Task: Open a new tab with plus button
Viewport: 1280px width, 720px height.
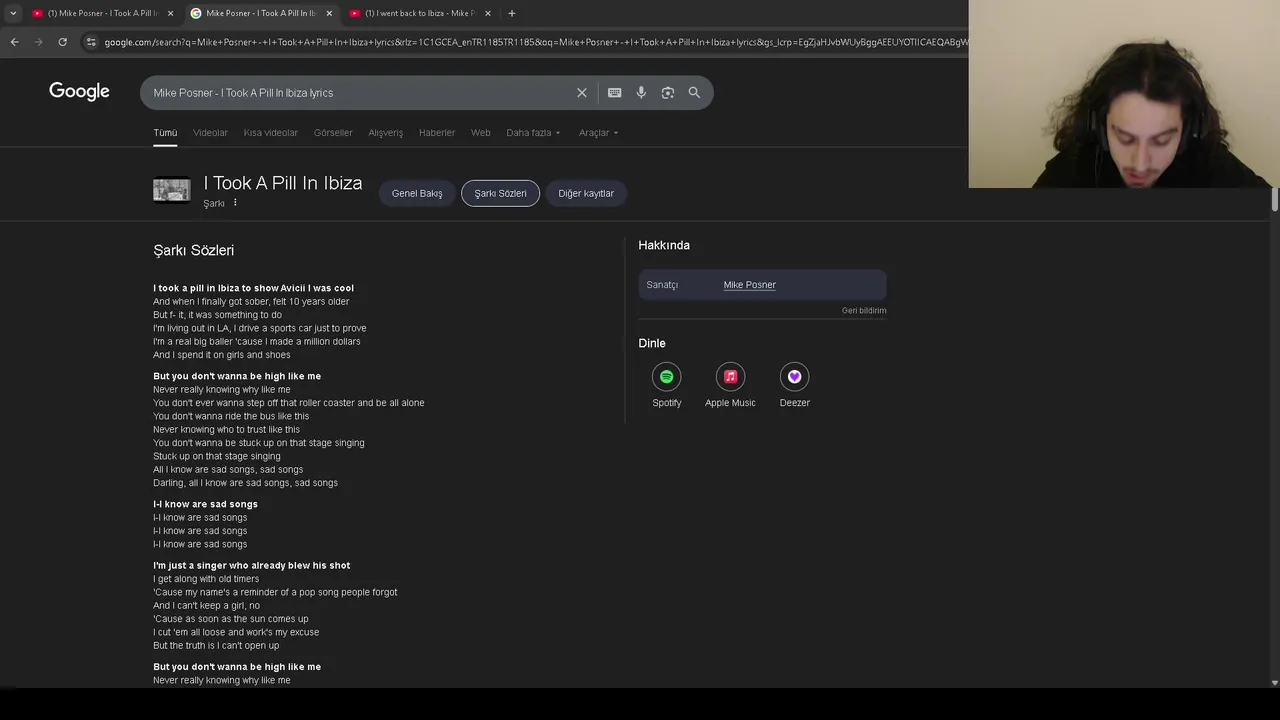Action: tap(511, 13)
